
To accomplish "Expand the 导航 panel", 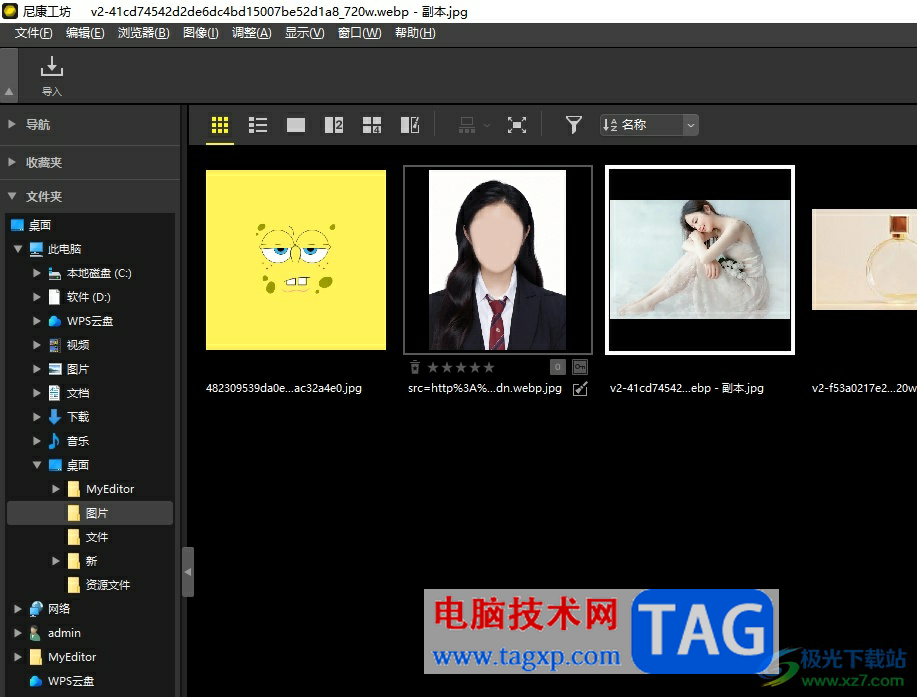I will coord(11,124).
